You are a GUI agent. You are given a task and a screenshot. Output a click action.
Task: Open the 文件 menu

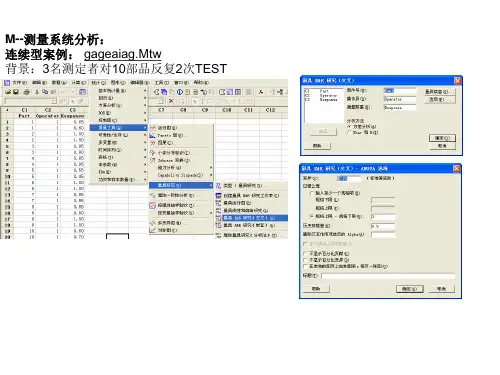20,83
